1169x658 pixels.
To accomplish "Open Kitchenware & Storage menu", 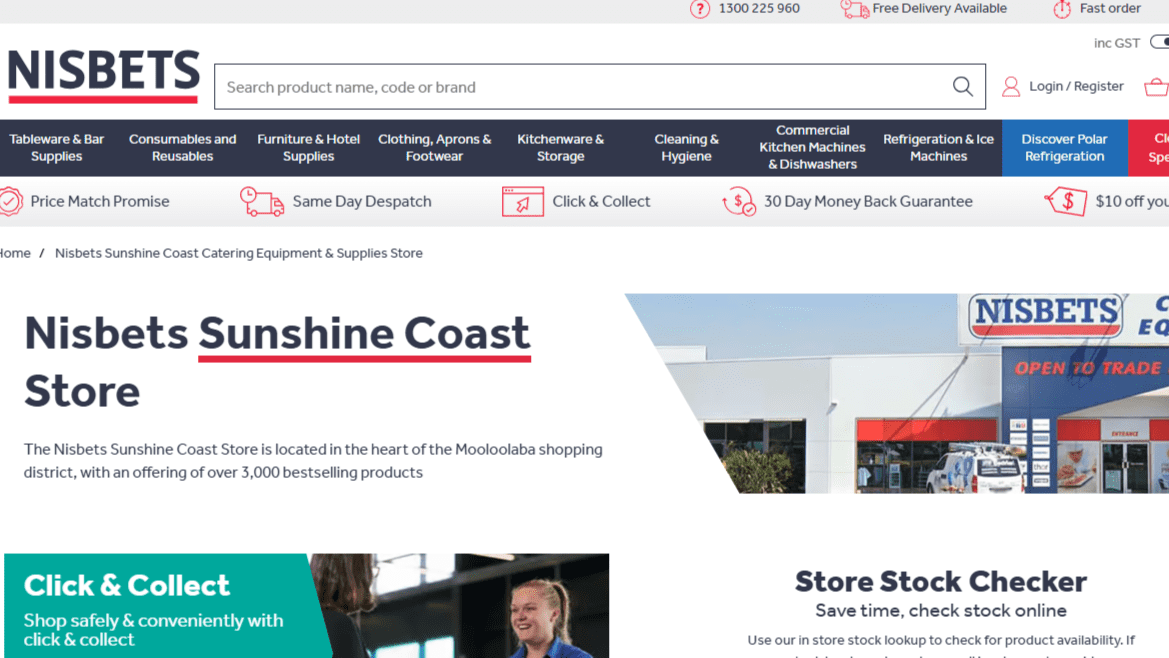I will pyautogui.click(x=561, y=148).
